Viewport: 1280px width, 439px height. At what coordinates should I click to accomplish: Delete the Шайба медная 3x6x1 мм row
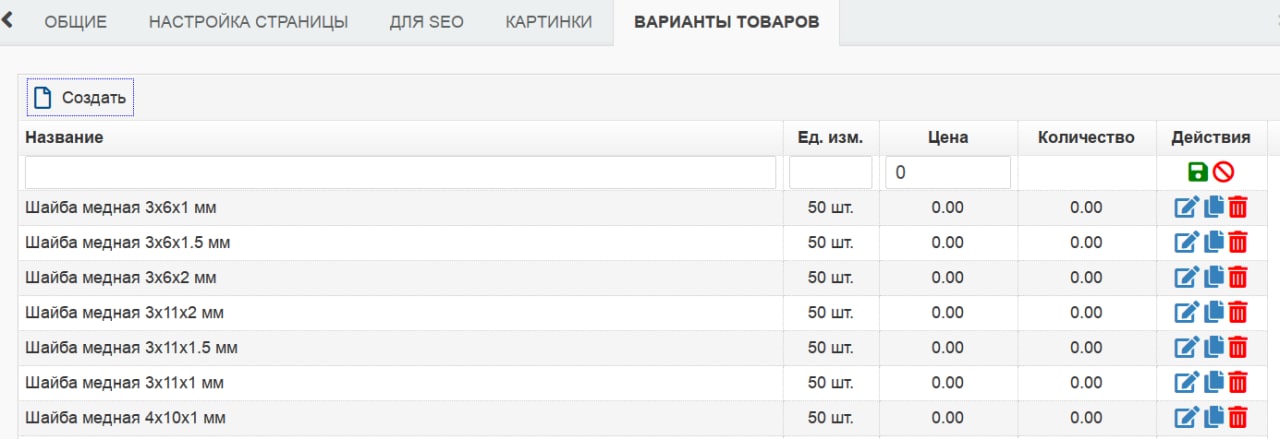[1238, 208]
